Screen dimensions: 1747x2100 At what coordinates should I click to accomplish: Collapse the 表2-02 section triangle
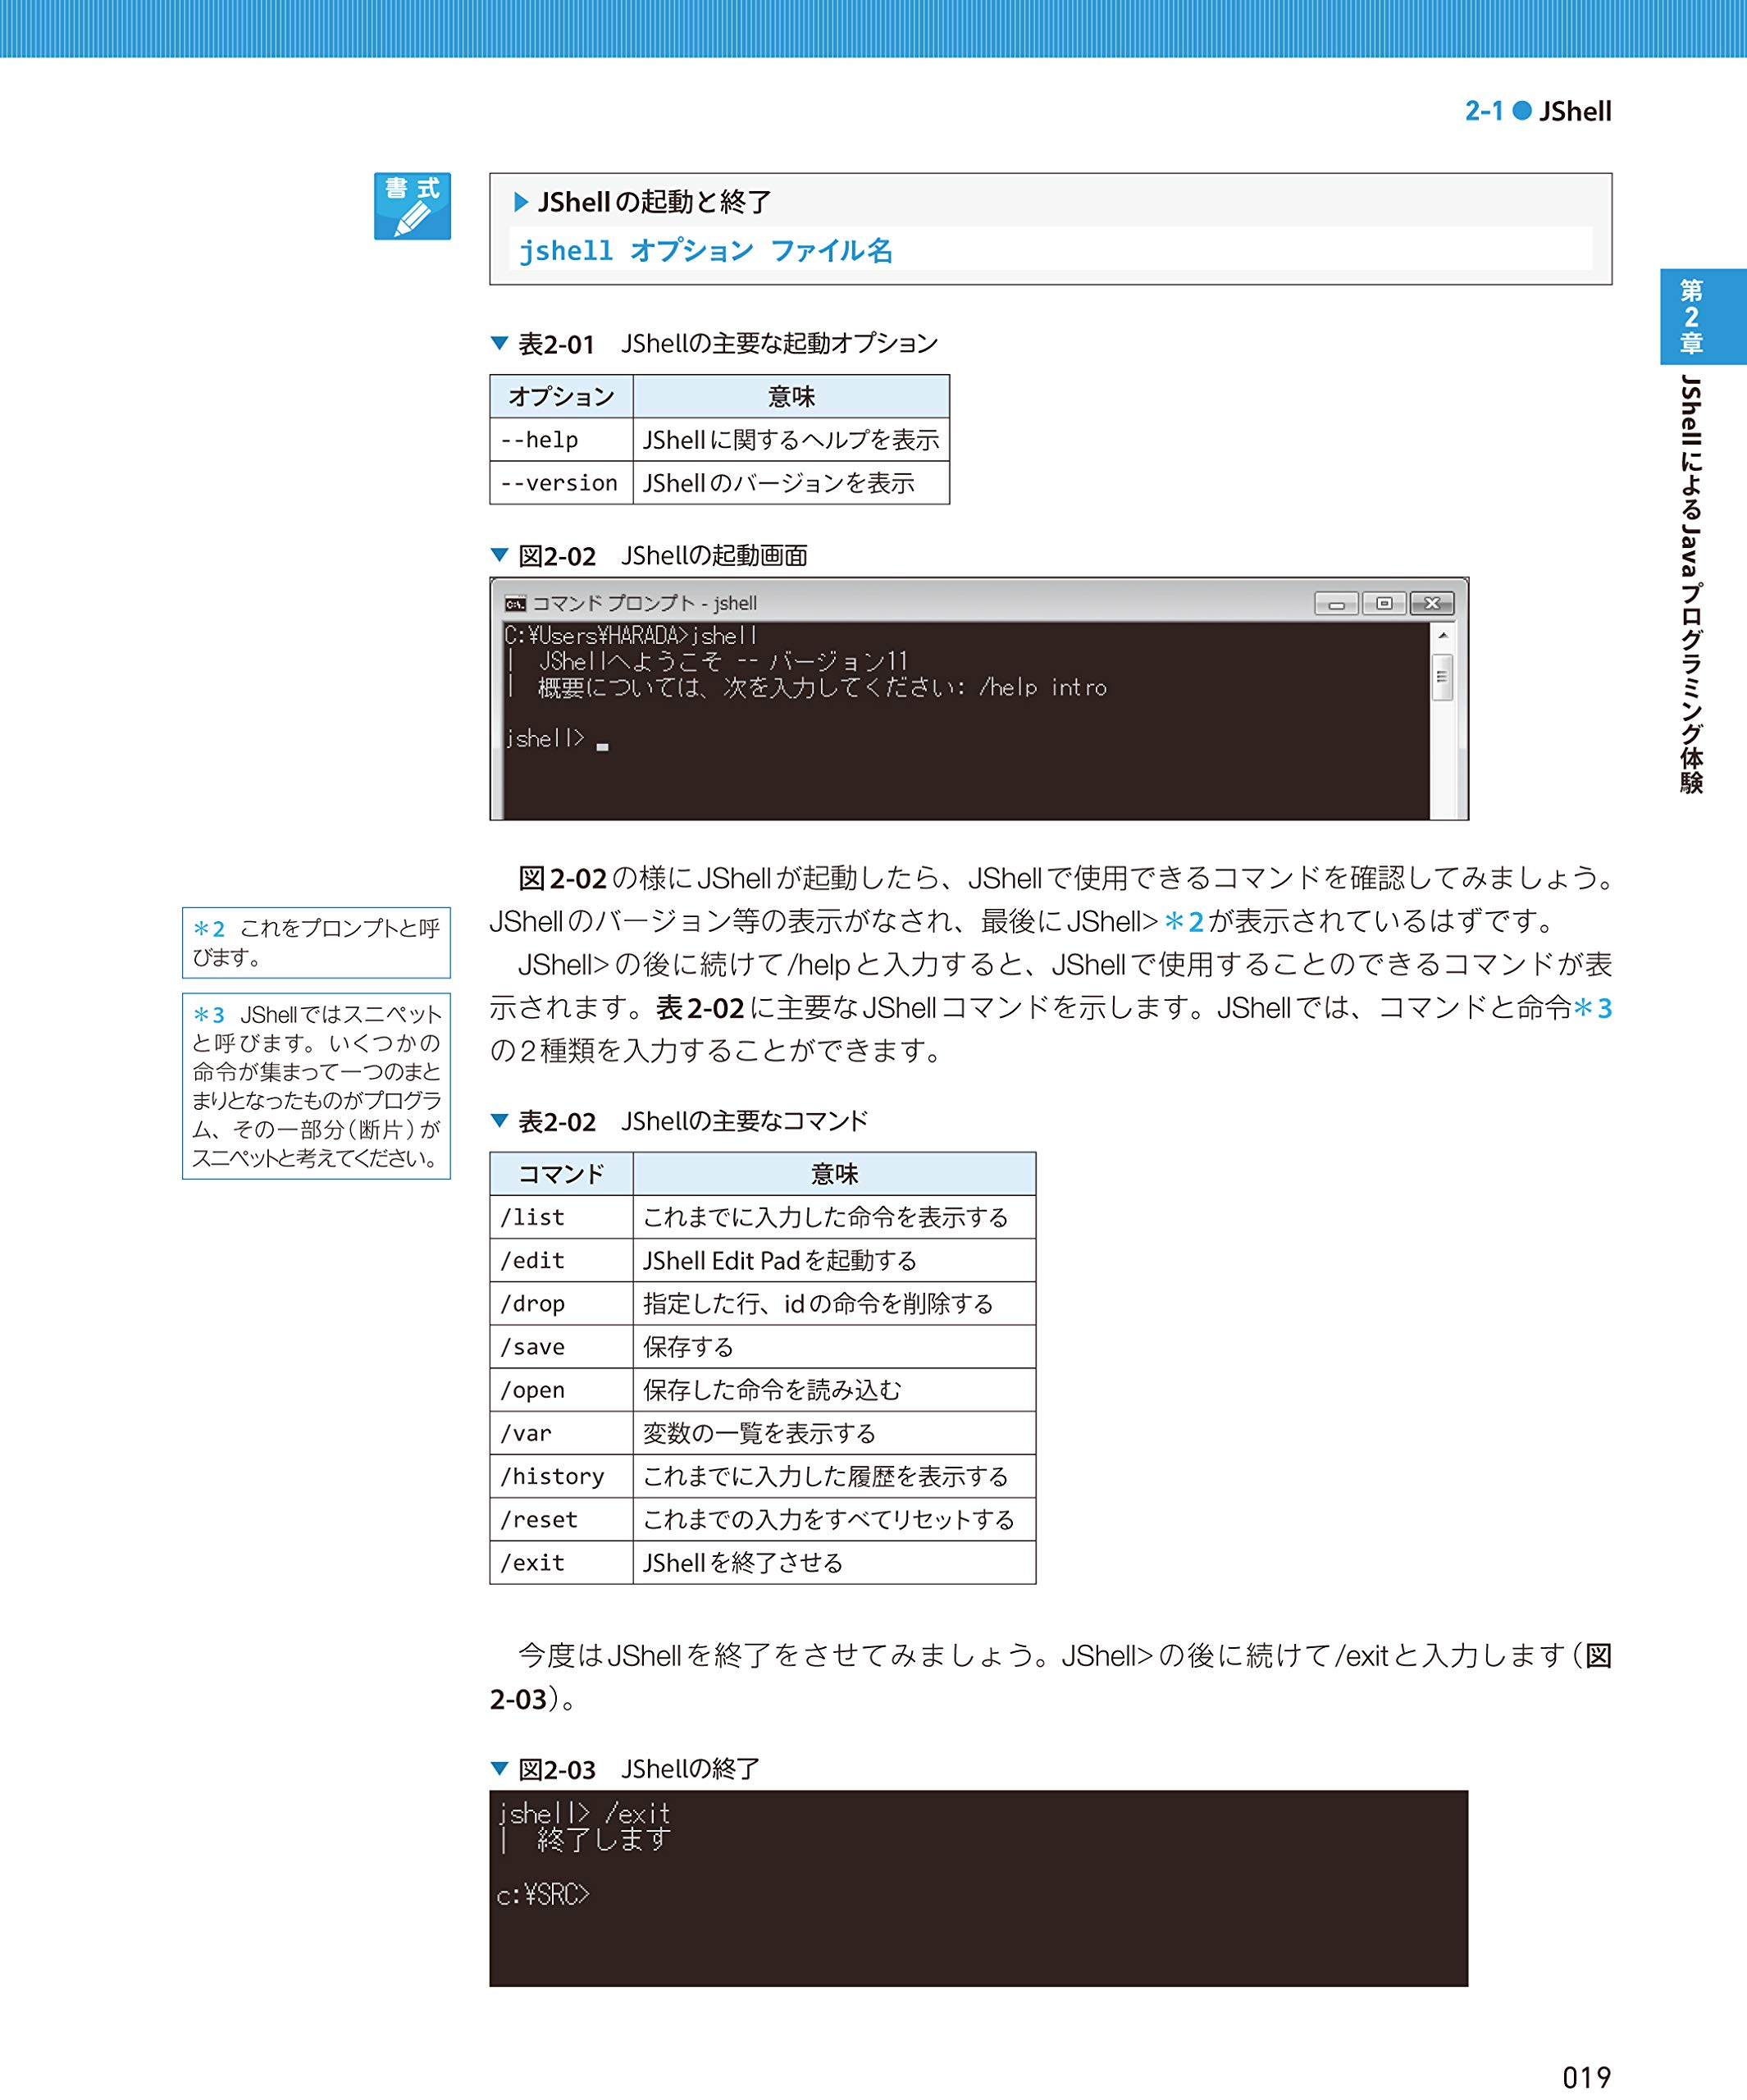(x=500, y=1121)
